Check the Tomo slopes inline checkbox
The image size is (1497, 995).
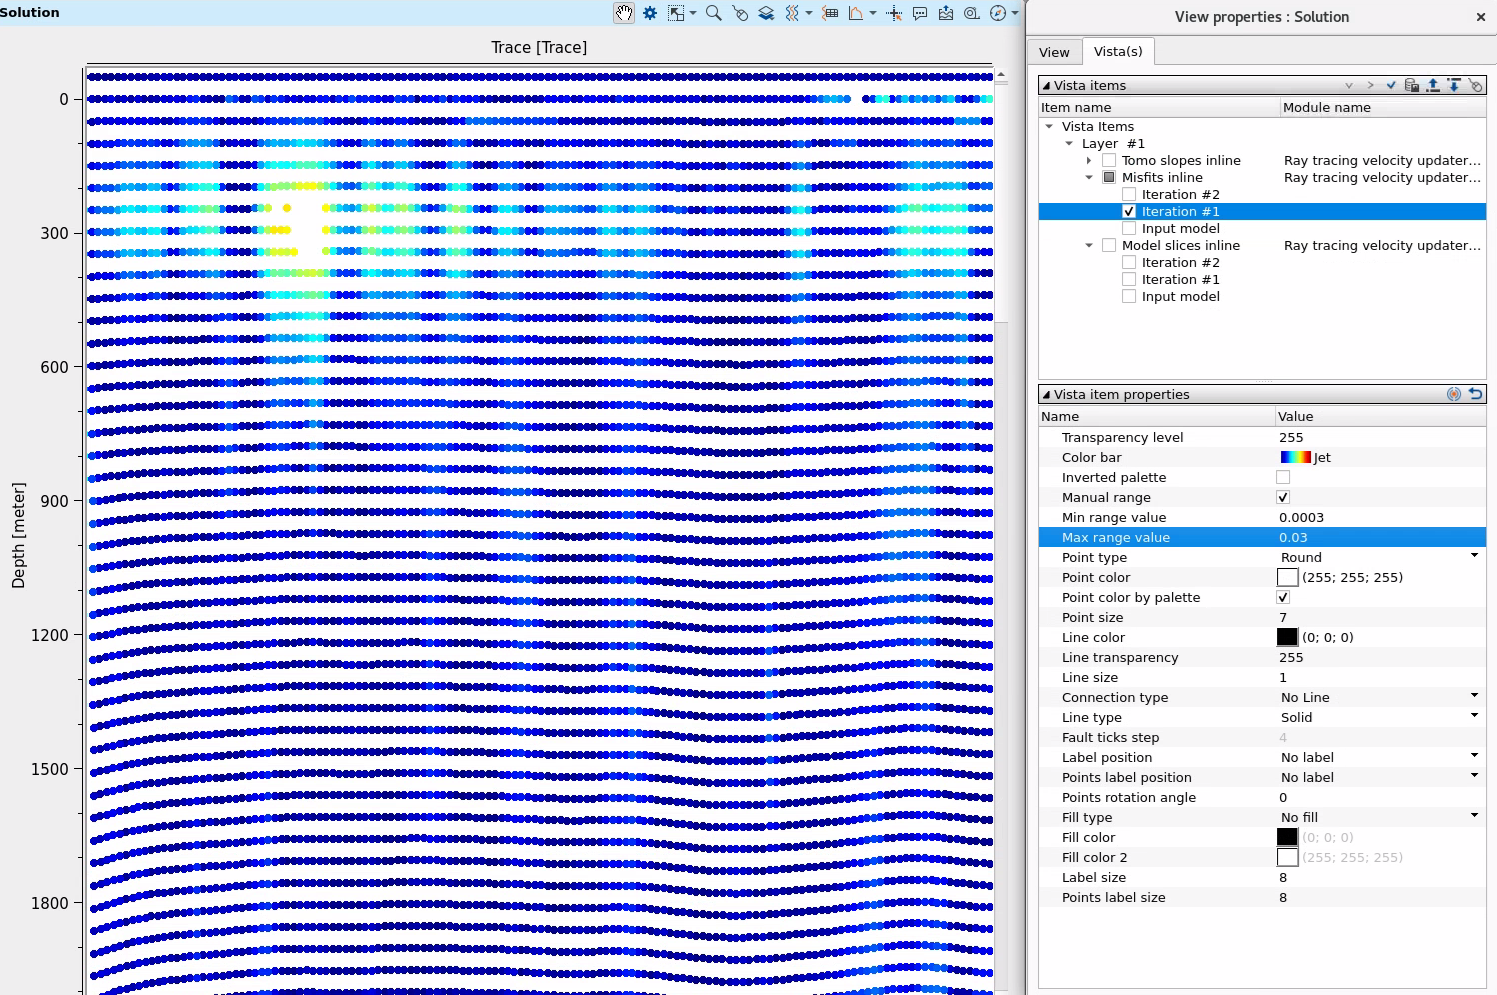[1109, 160]
